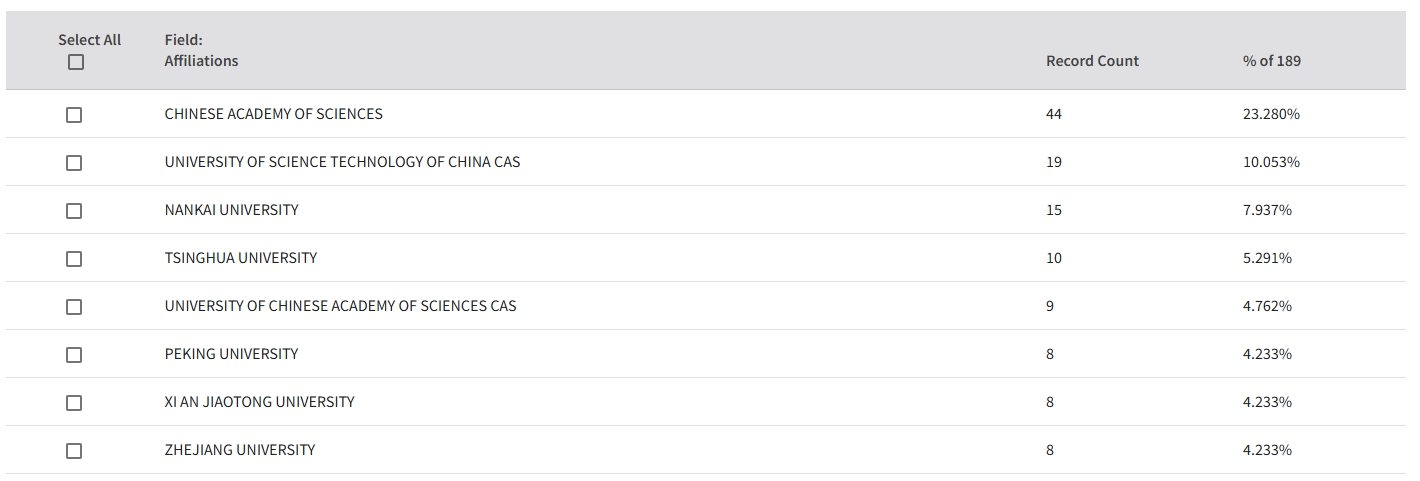1420x481 pixels.
Task: Select University of Science Technology of China checkbox
Action: coord(74,163)
